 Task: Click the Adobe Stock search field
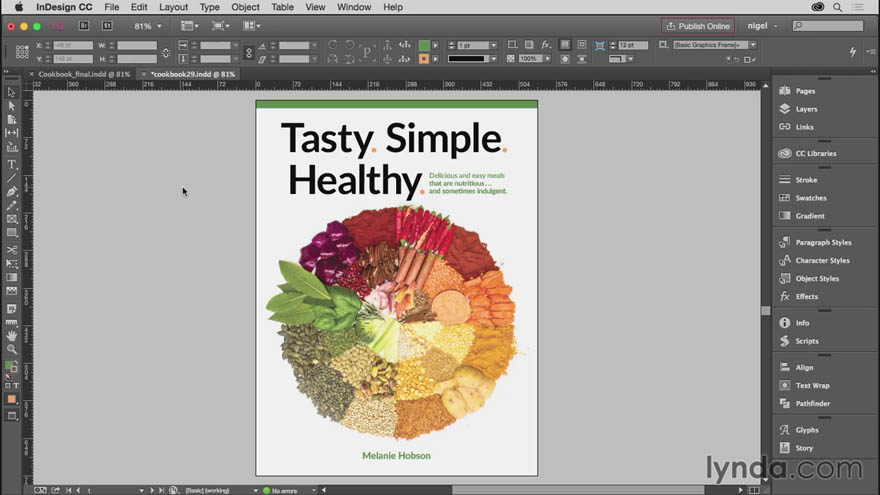(x=828, y=26)
